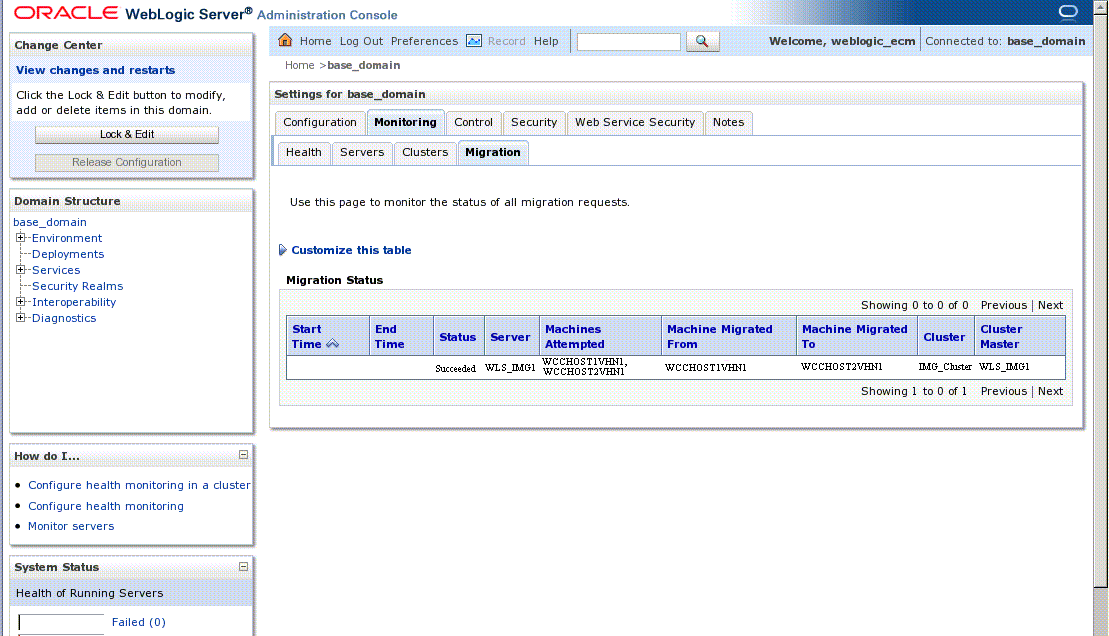Click the magnifying glass search button

click(x=702, y=41)
